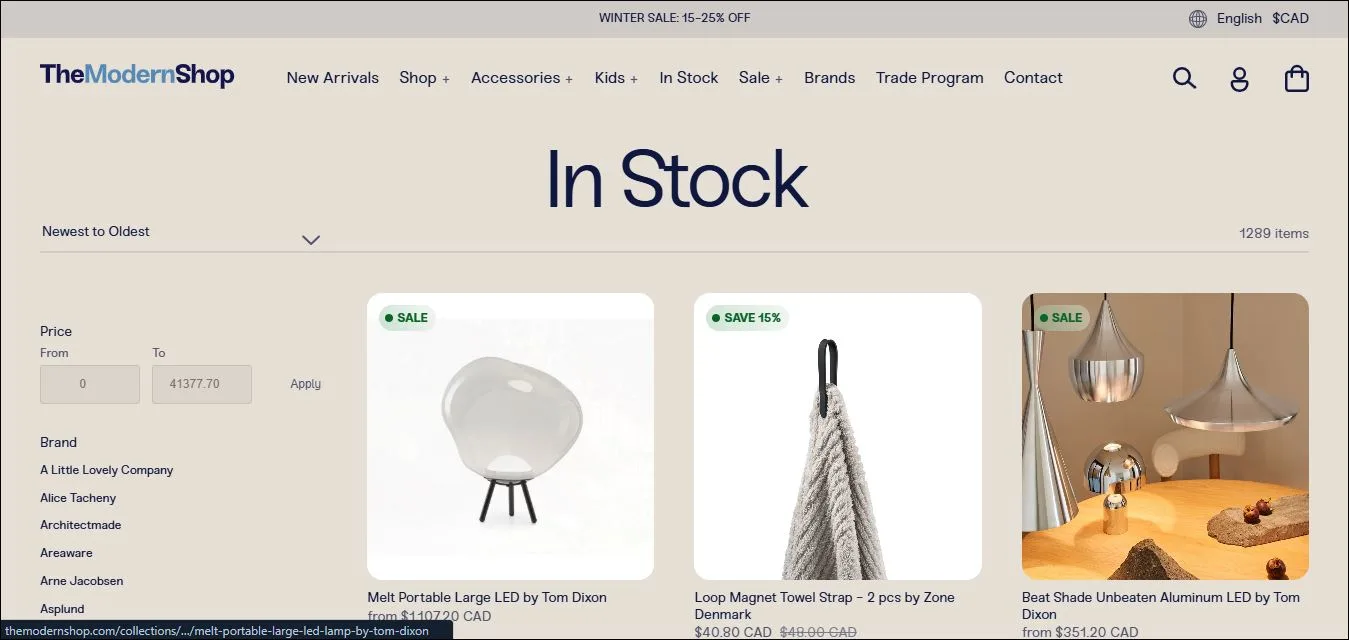Open the Trade Program page

(930, 78)
